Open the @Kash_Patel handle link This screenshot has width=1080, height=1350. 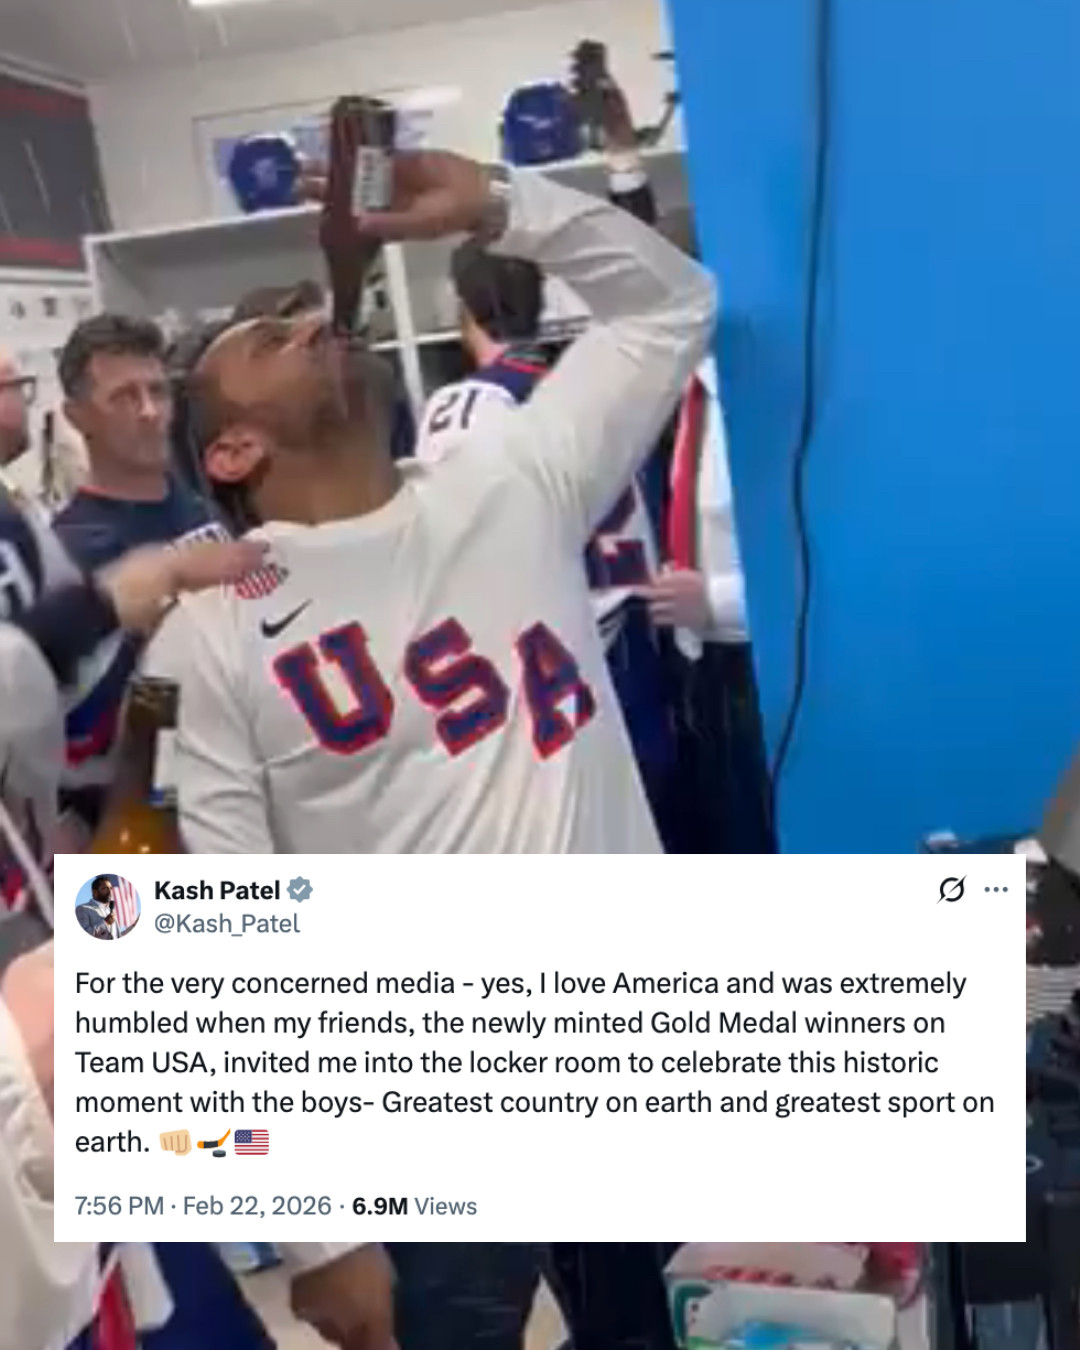click(227, 924)
